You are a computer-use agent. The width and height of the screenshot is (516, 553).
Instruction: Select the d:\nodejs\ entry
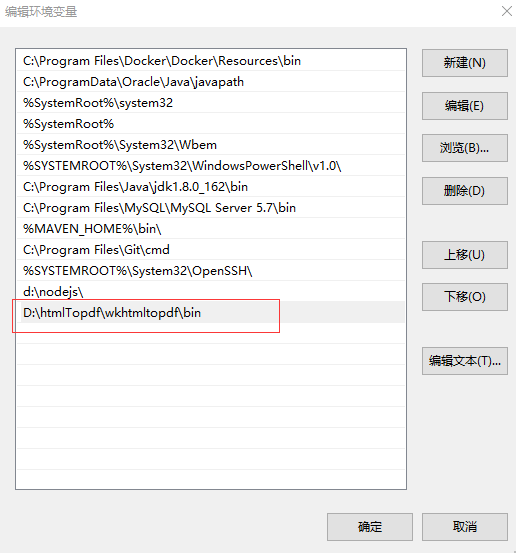pos(211,291)
